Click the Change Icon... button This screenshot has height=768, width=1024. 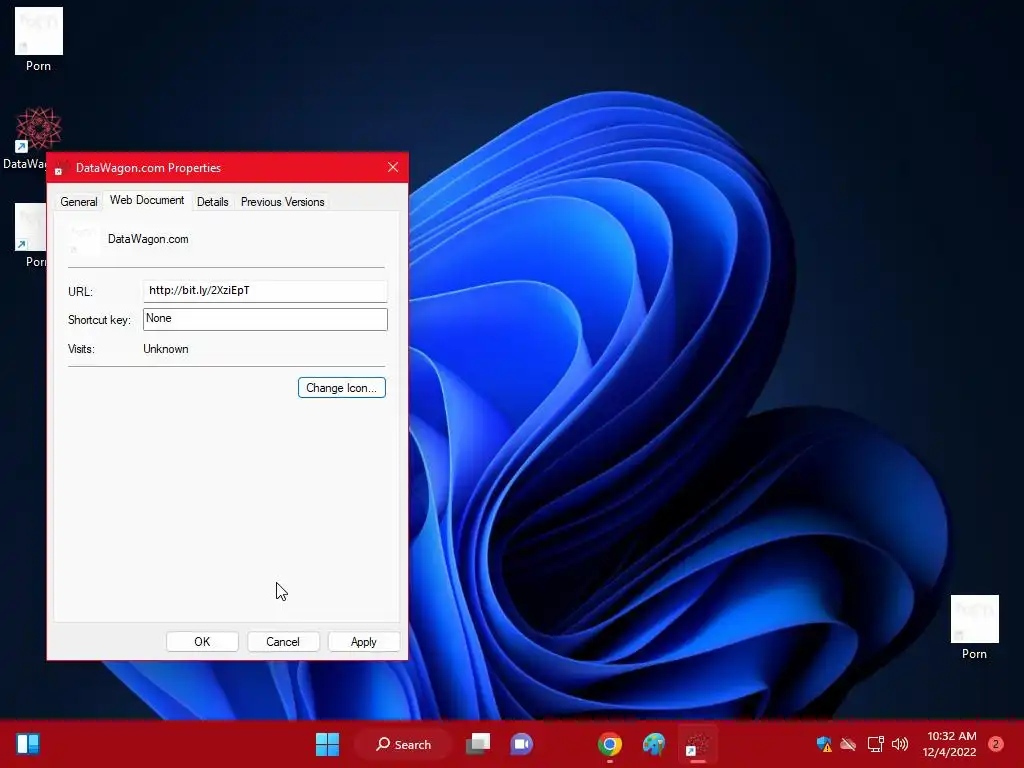tap(342, 387)
